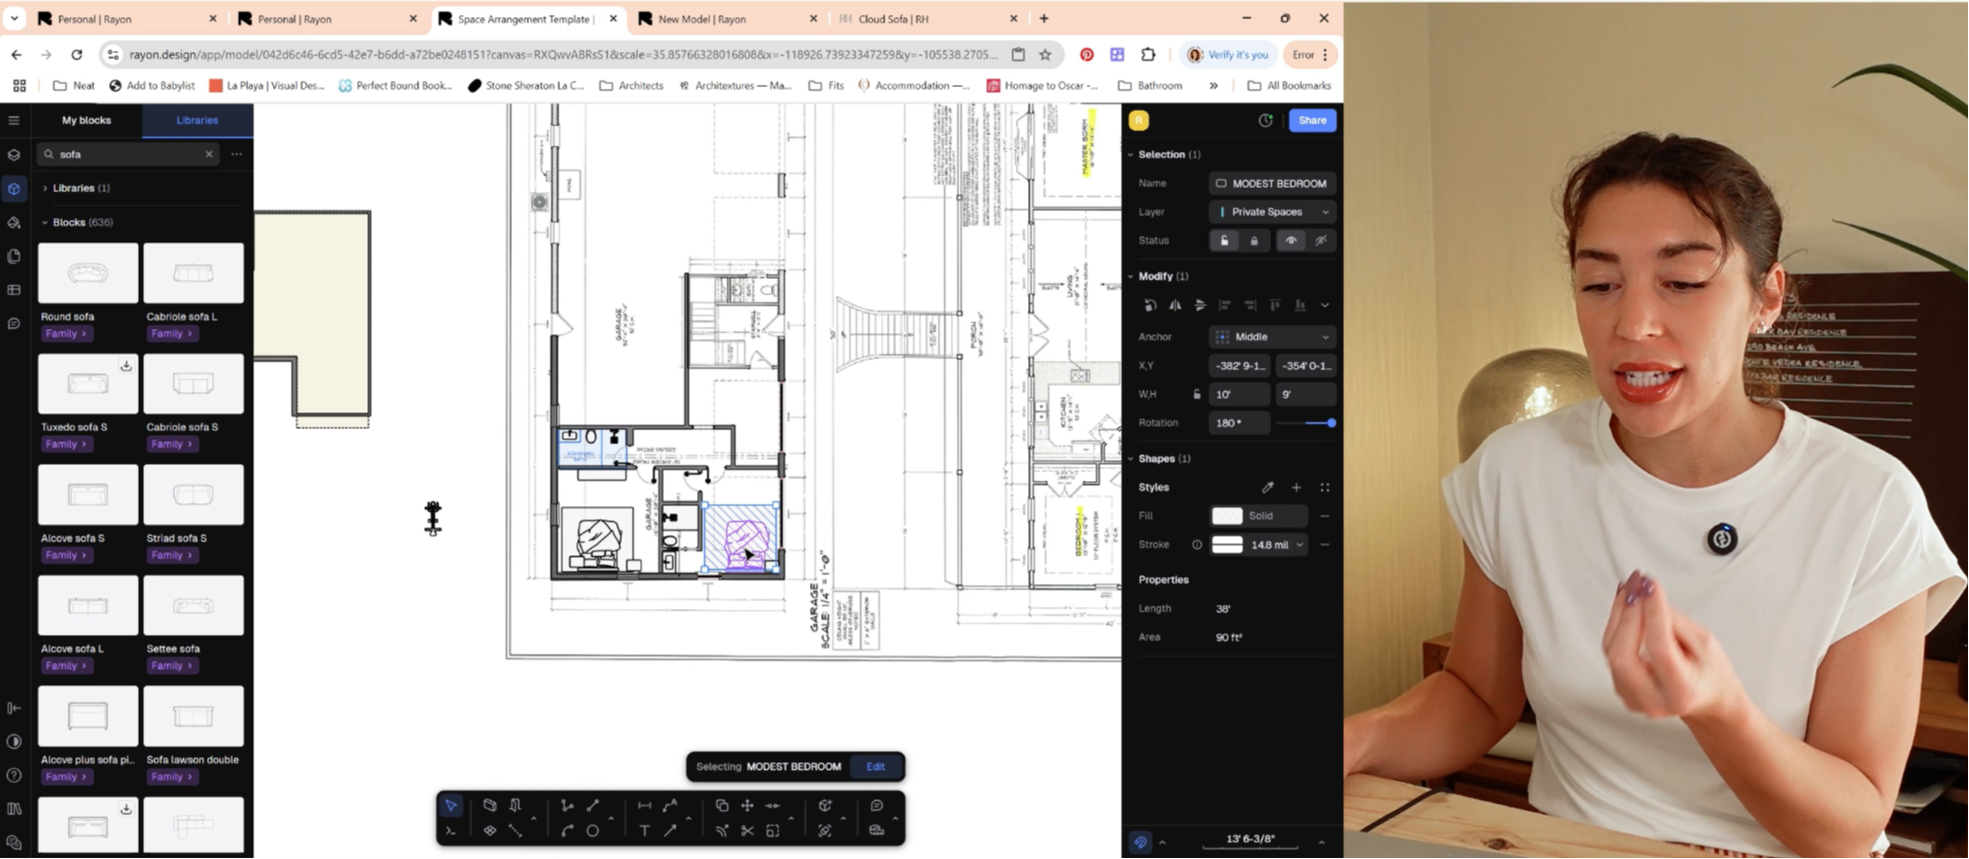Click the Stroke color swatch
The height and width of the screenshot is (859, 1969).
1227,545
